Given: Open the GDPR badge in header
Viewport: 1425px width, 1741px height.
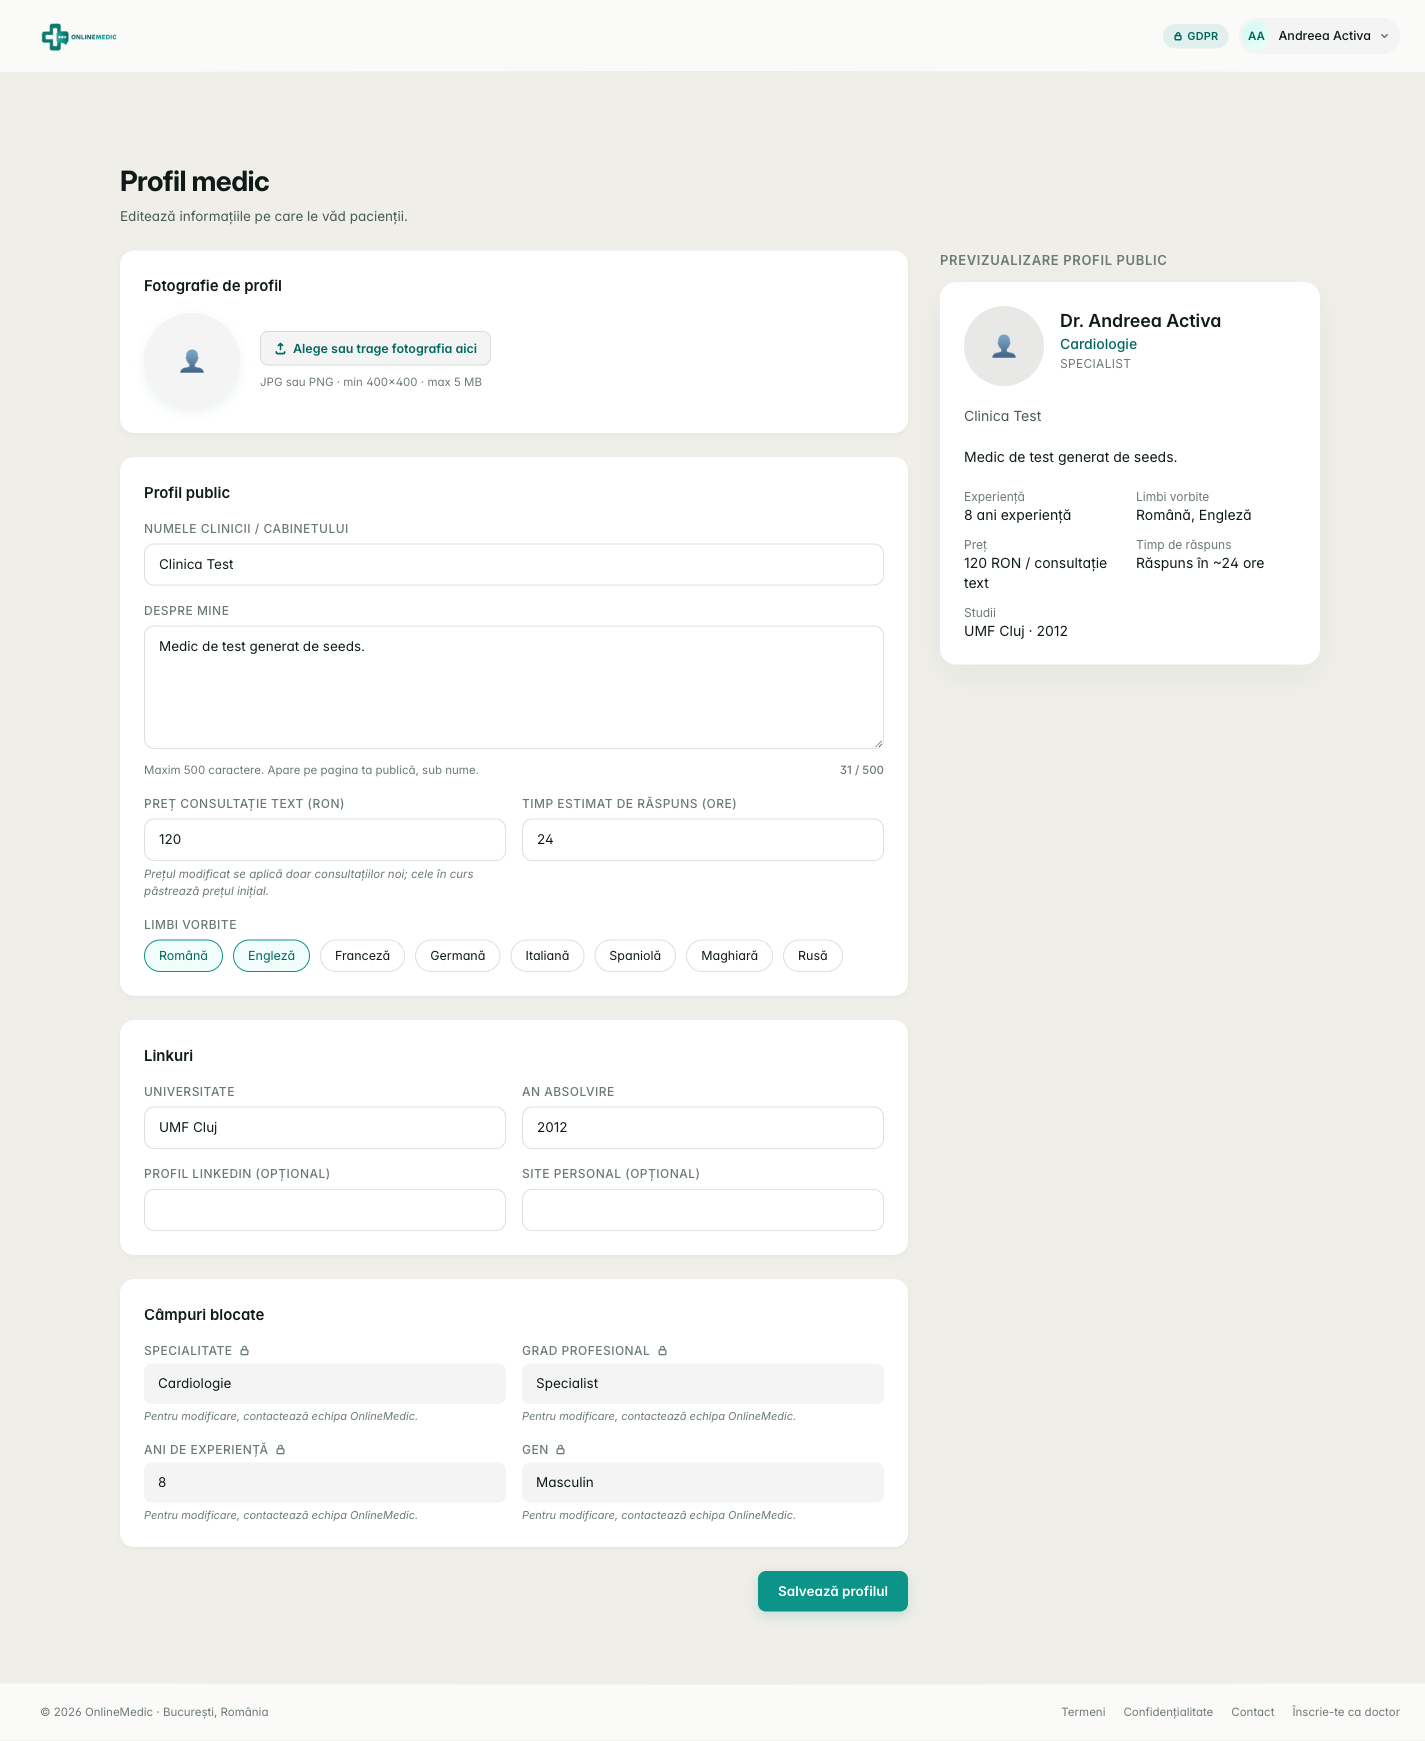Looking at the screenshot, I should tap(1195, 36).
